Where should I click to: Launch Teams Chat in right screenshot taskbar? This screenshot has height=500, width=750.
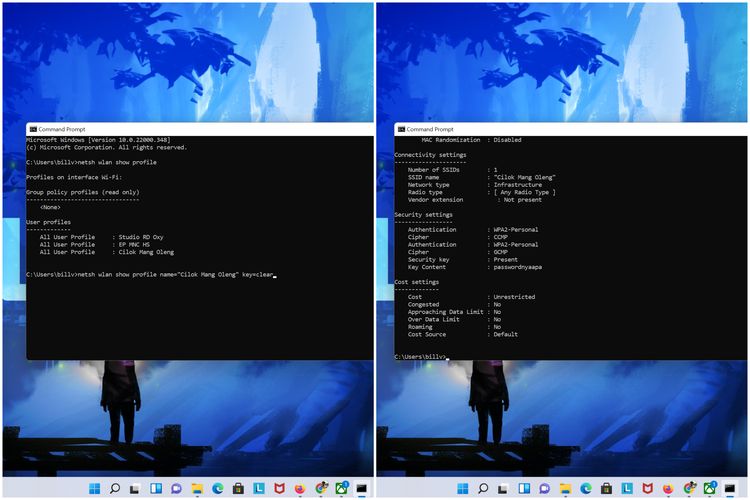pos(544,488)
